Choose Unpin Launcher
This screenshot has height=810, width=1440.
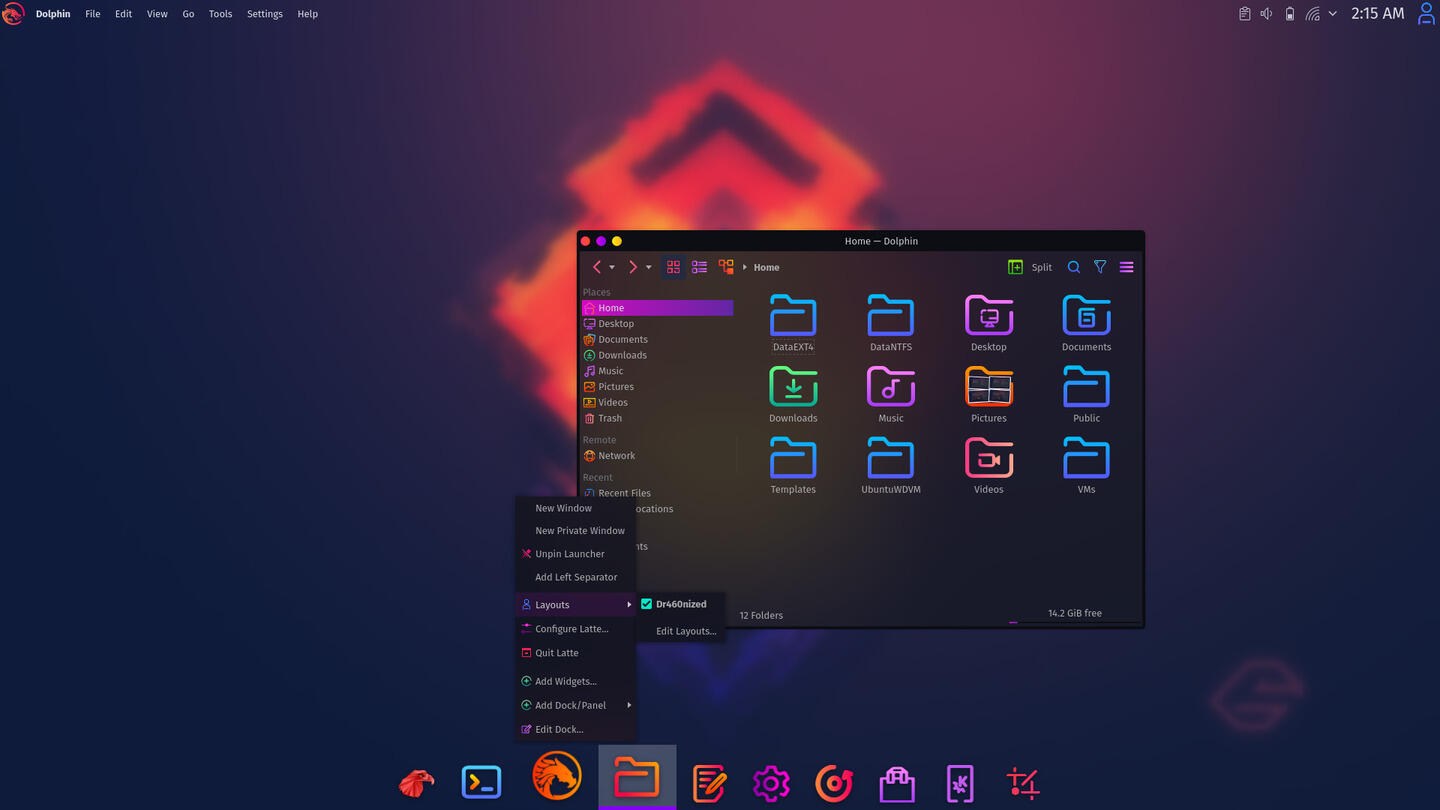click(x=576, y=554)
